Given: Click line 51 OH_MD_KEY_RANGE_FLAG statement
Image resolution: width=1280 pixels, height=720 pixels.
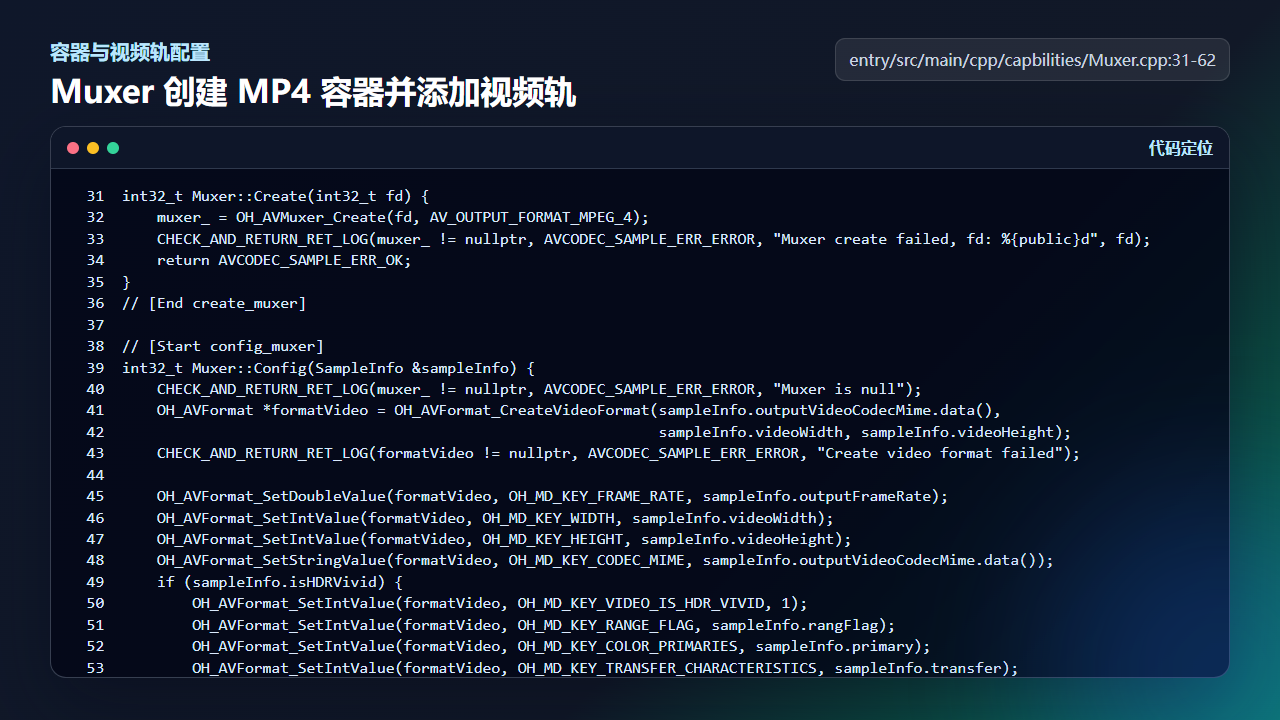Looking at the screenshot, I should 544,625.
